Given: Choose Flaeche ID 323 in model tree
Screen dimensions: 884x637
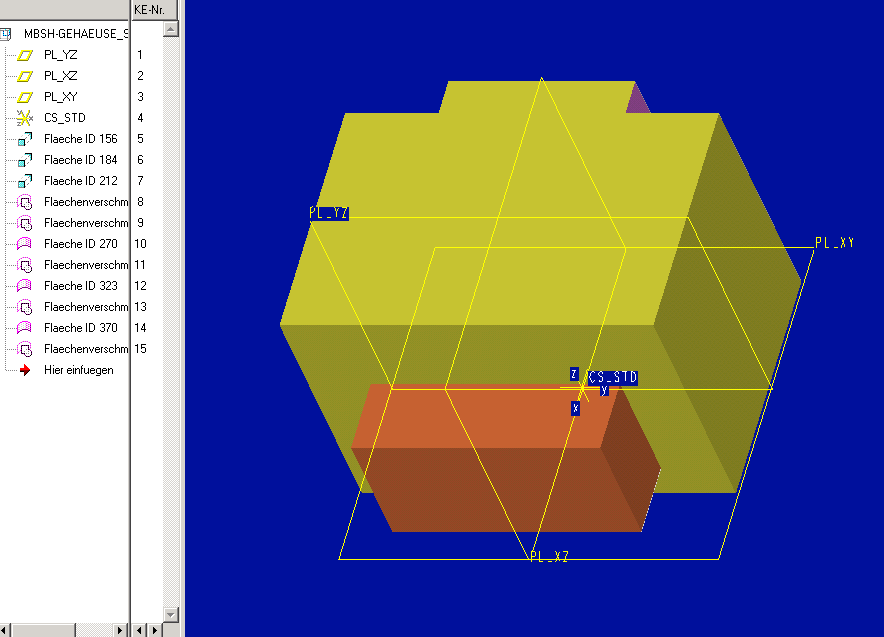Looking at the screenshot, I should 80,286.
